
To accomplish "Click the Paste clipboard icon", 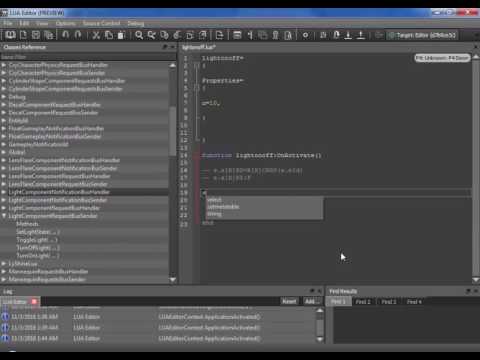I will click(x=121, y=35).
